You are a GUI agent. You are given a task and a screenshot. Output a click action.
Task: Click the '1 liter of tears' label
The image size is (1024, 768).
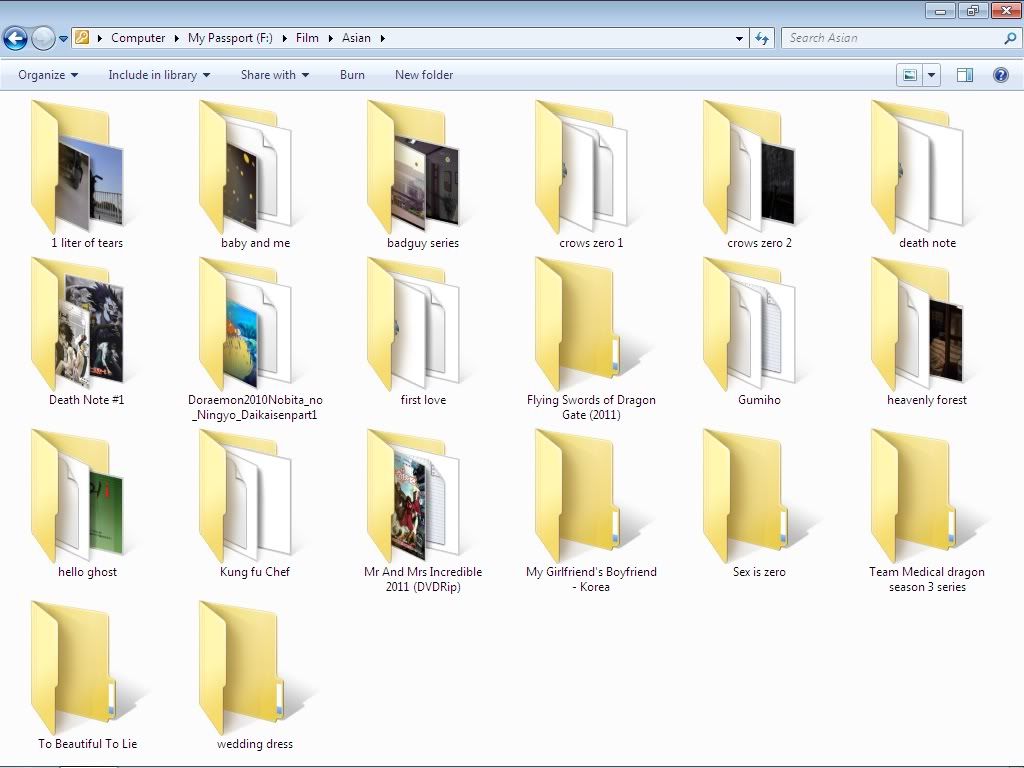point(87,243)
